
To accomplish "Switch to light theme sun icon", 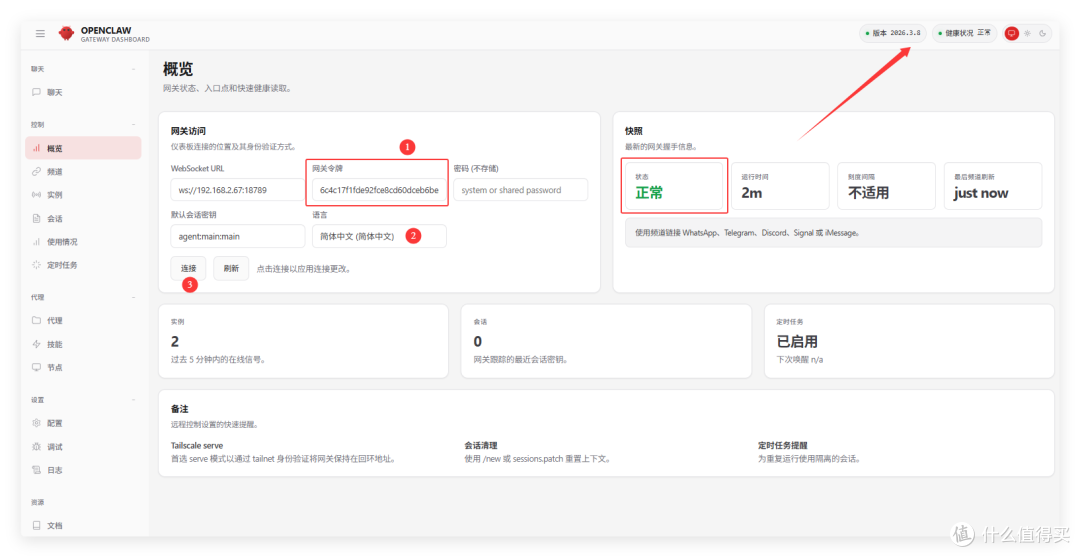I will pyautogui.click(x=1027, y=33).
